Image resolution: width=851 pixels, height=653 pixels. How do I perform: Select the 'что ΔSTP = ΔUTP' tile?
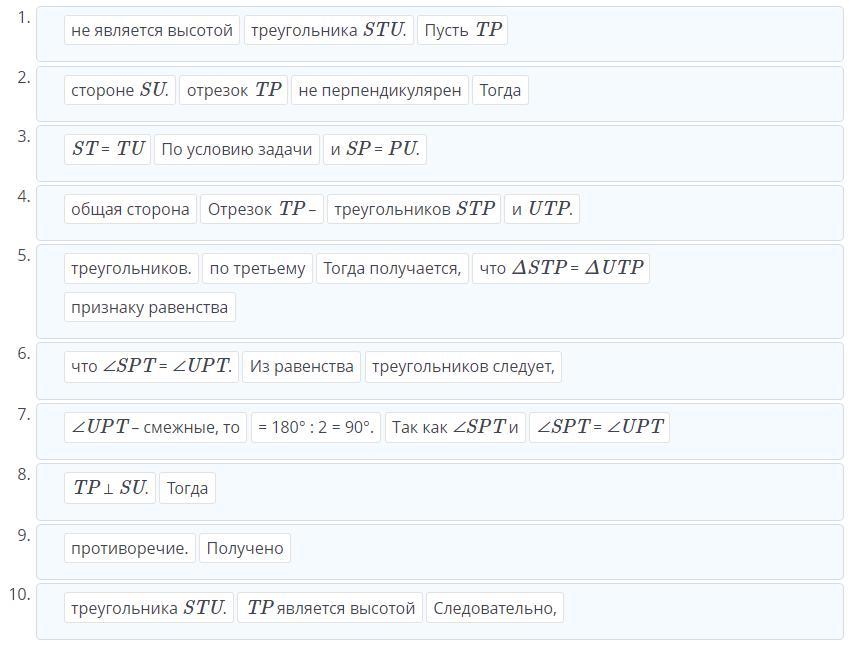click(x=561, y=268)
